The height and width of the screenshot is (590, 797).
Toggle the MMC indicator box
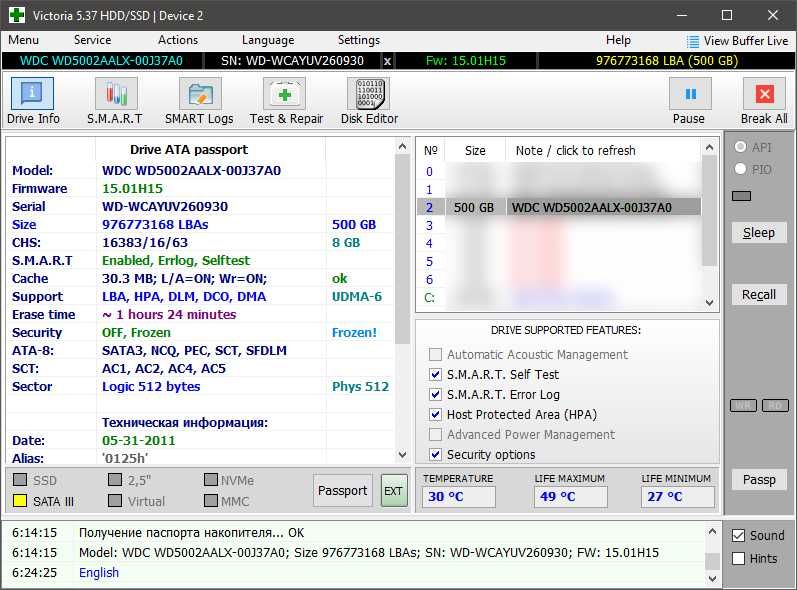(210, 501)
